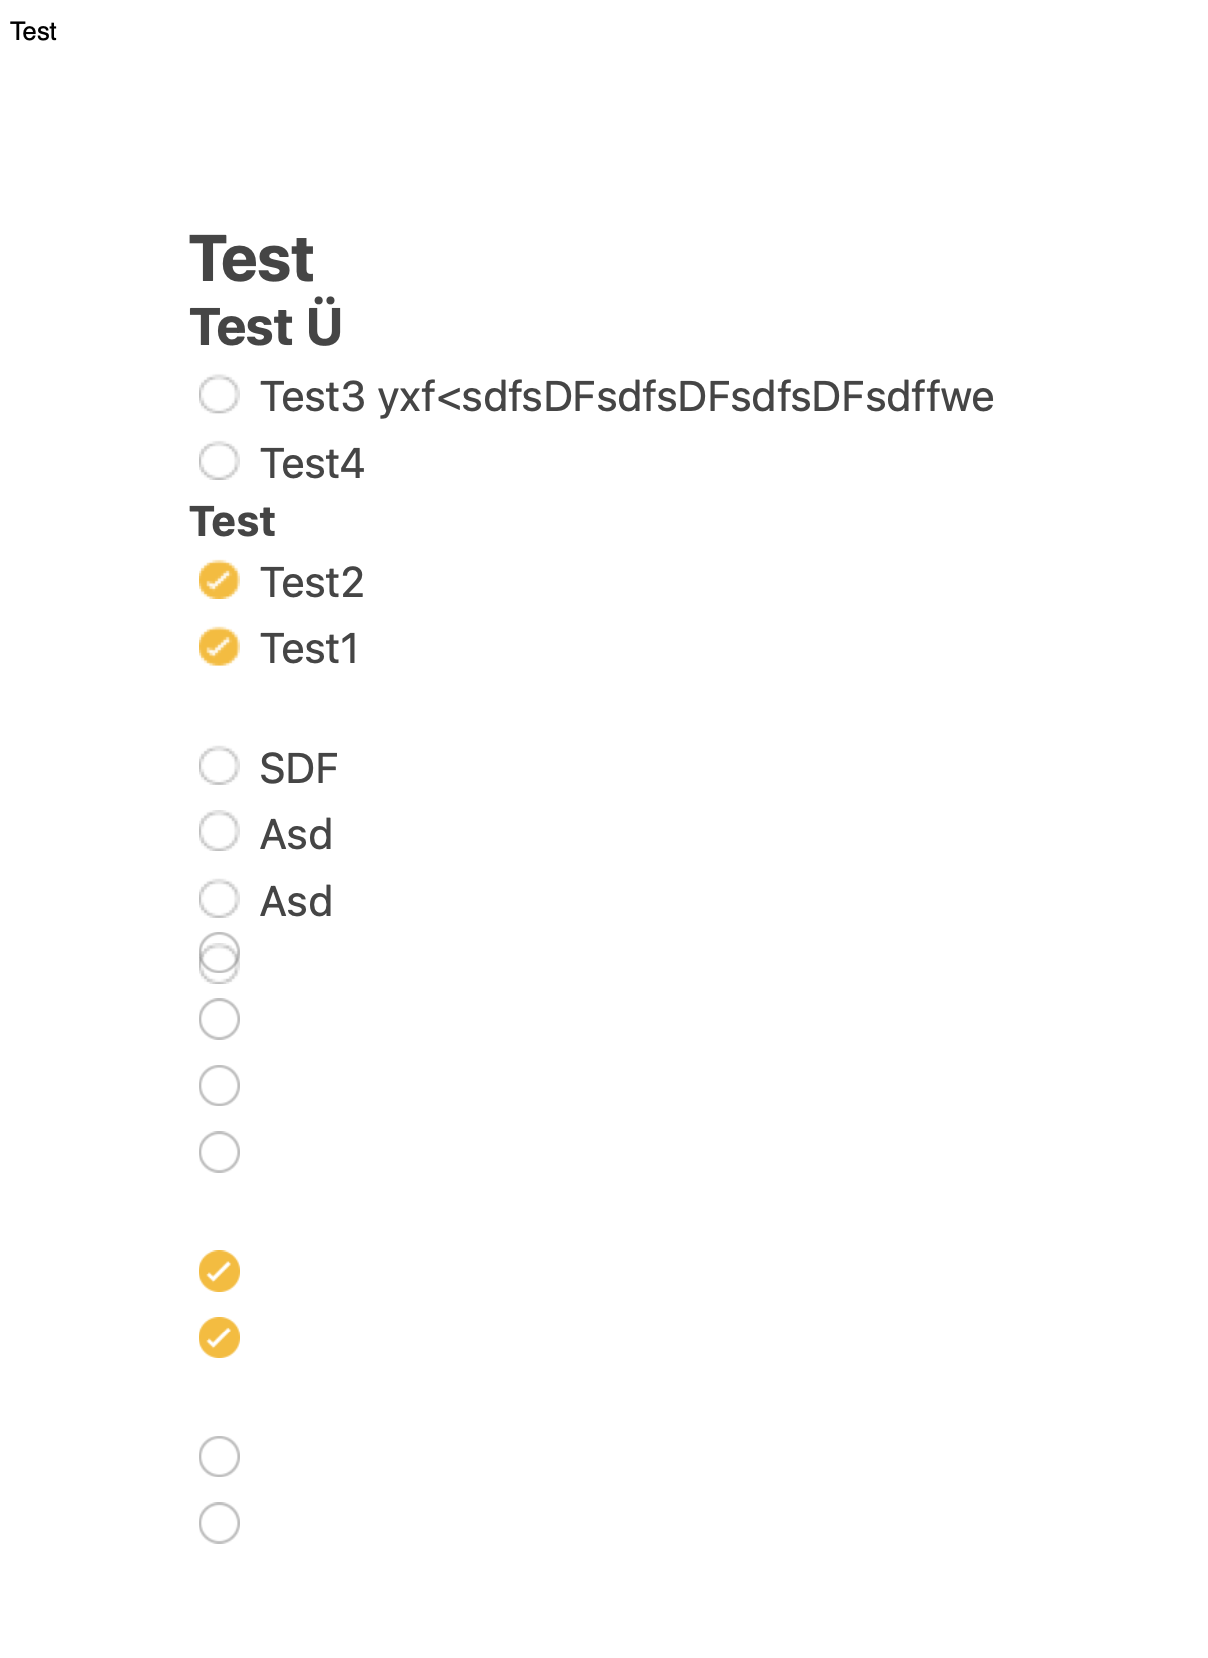Check the circle next to Test3
This screenshot has width=1208, height=1658.
pos(219,395)
